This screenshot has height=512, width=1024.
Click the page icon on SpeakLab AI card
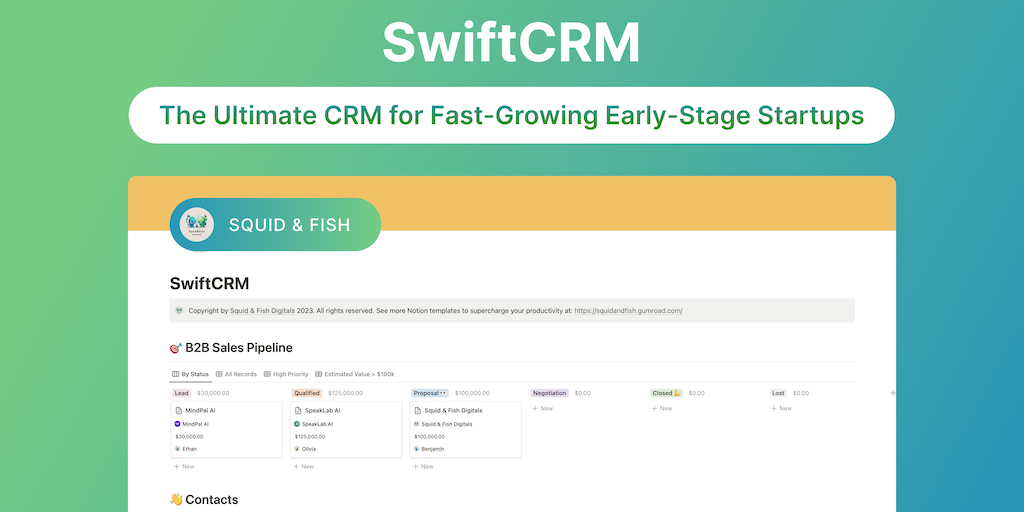tap(298, 411)
